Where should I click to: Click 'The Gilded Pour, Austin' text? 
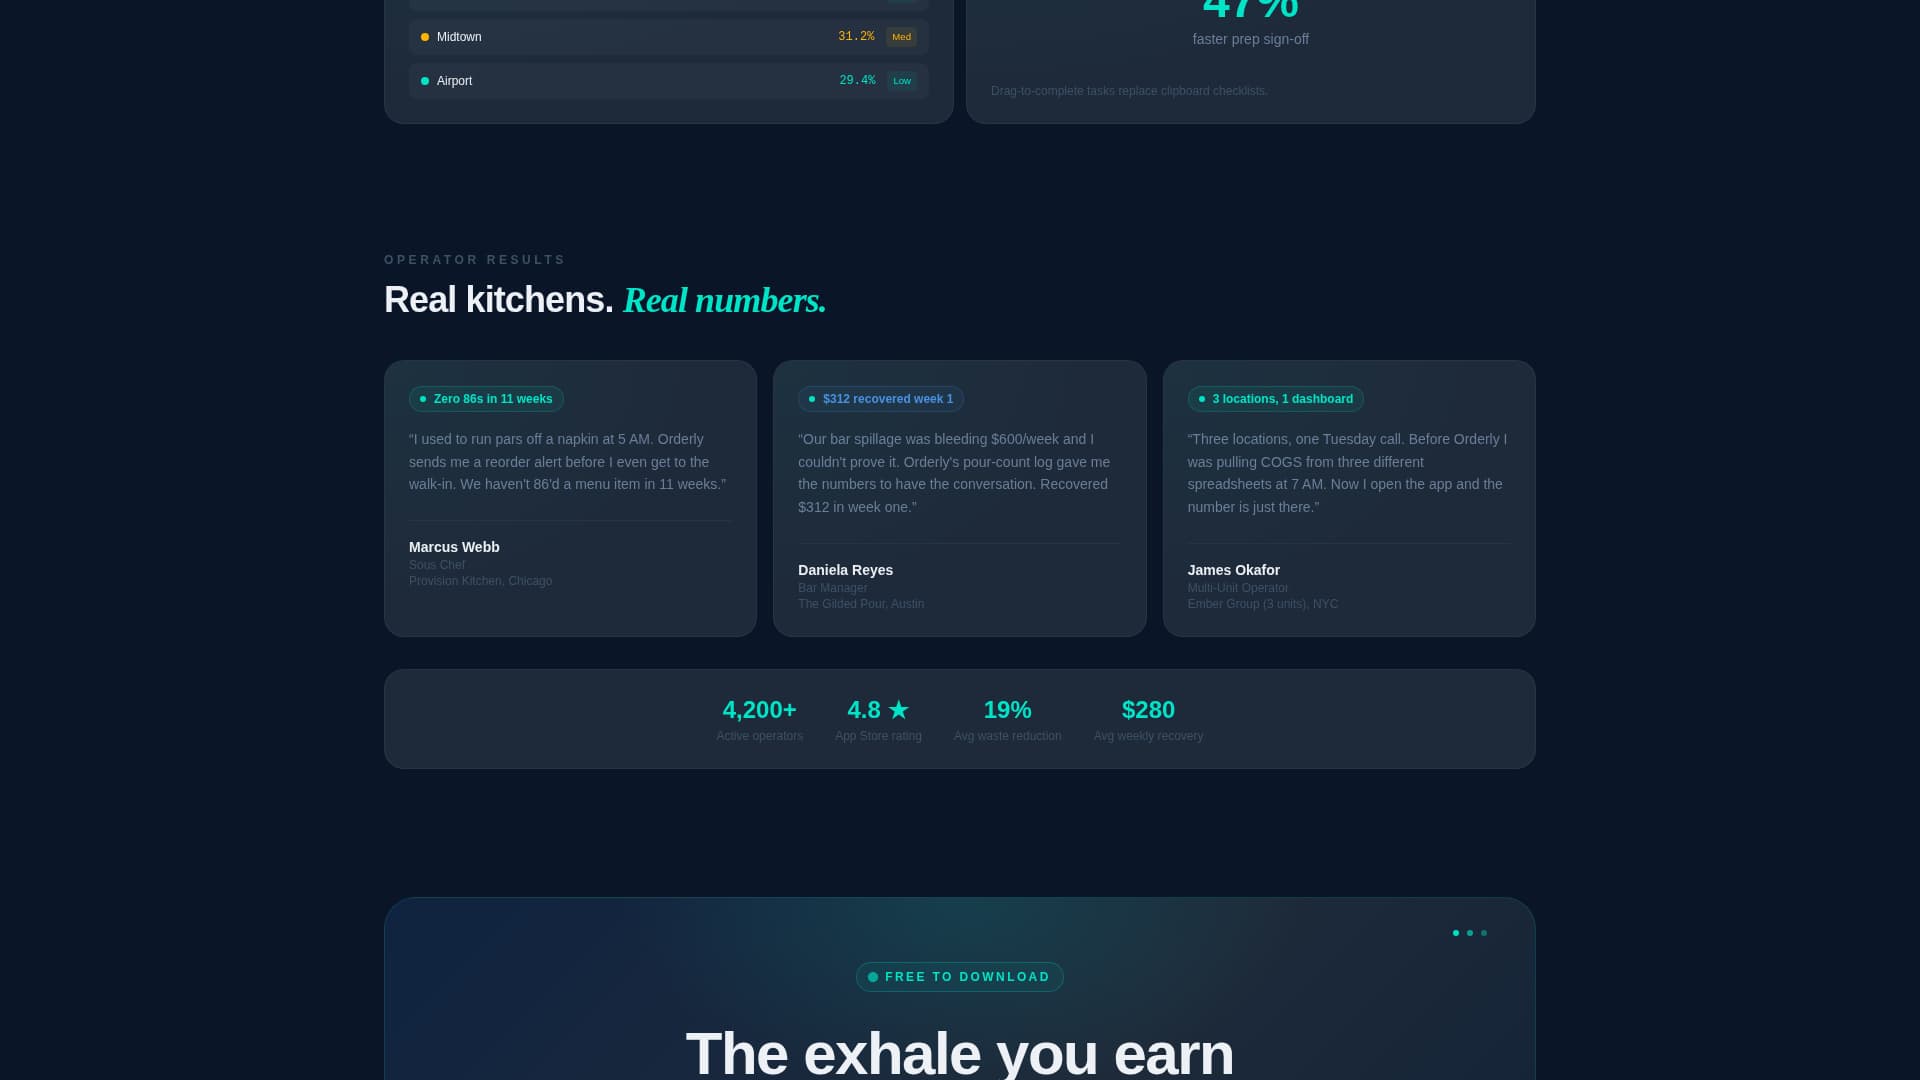pyautogui.click(x=860, y=604)
